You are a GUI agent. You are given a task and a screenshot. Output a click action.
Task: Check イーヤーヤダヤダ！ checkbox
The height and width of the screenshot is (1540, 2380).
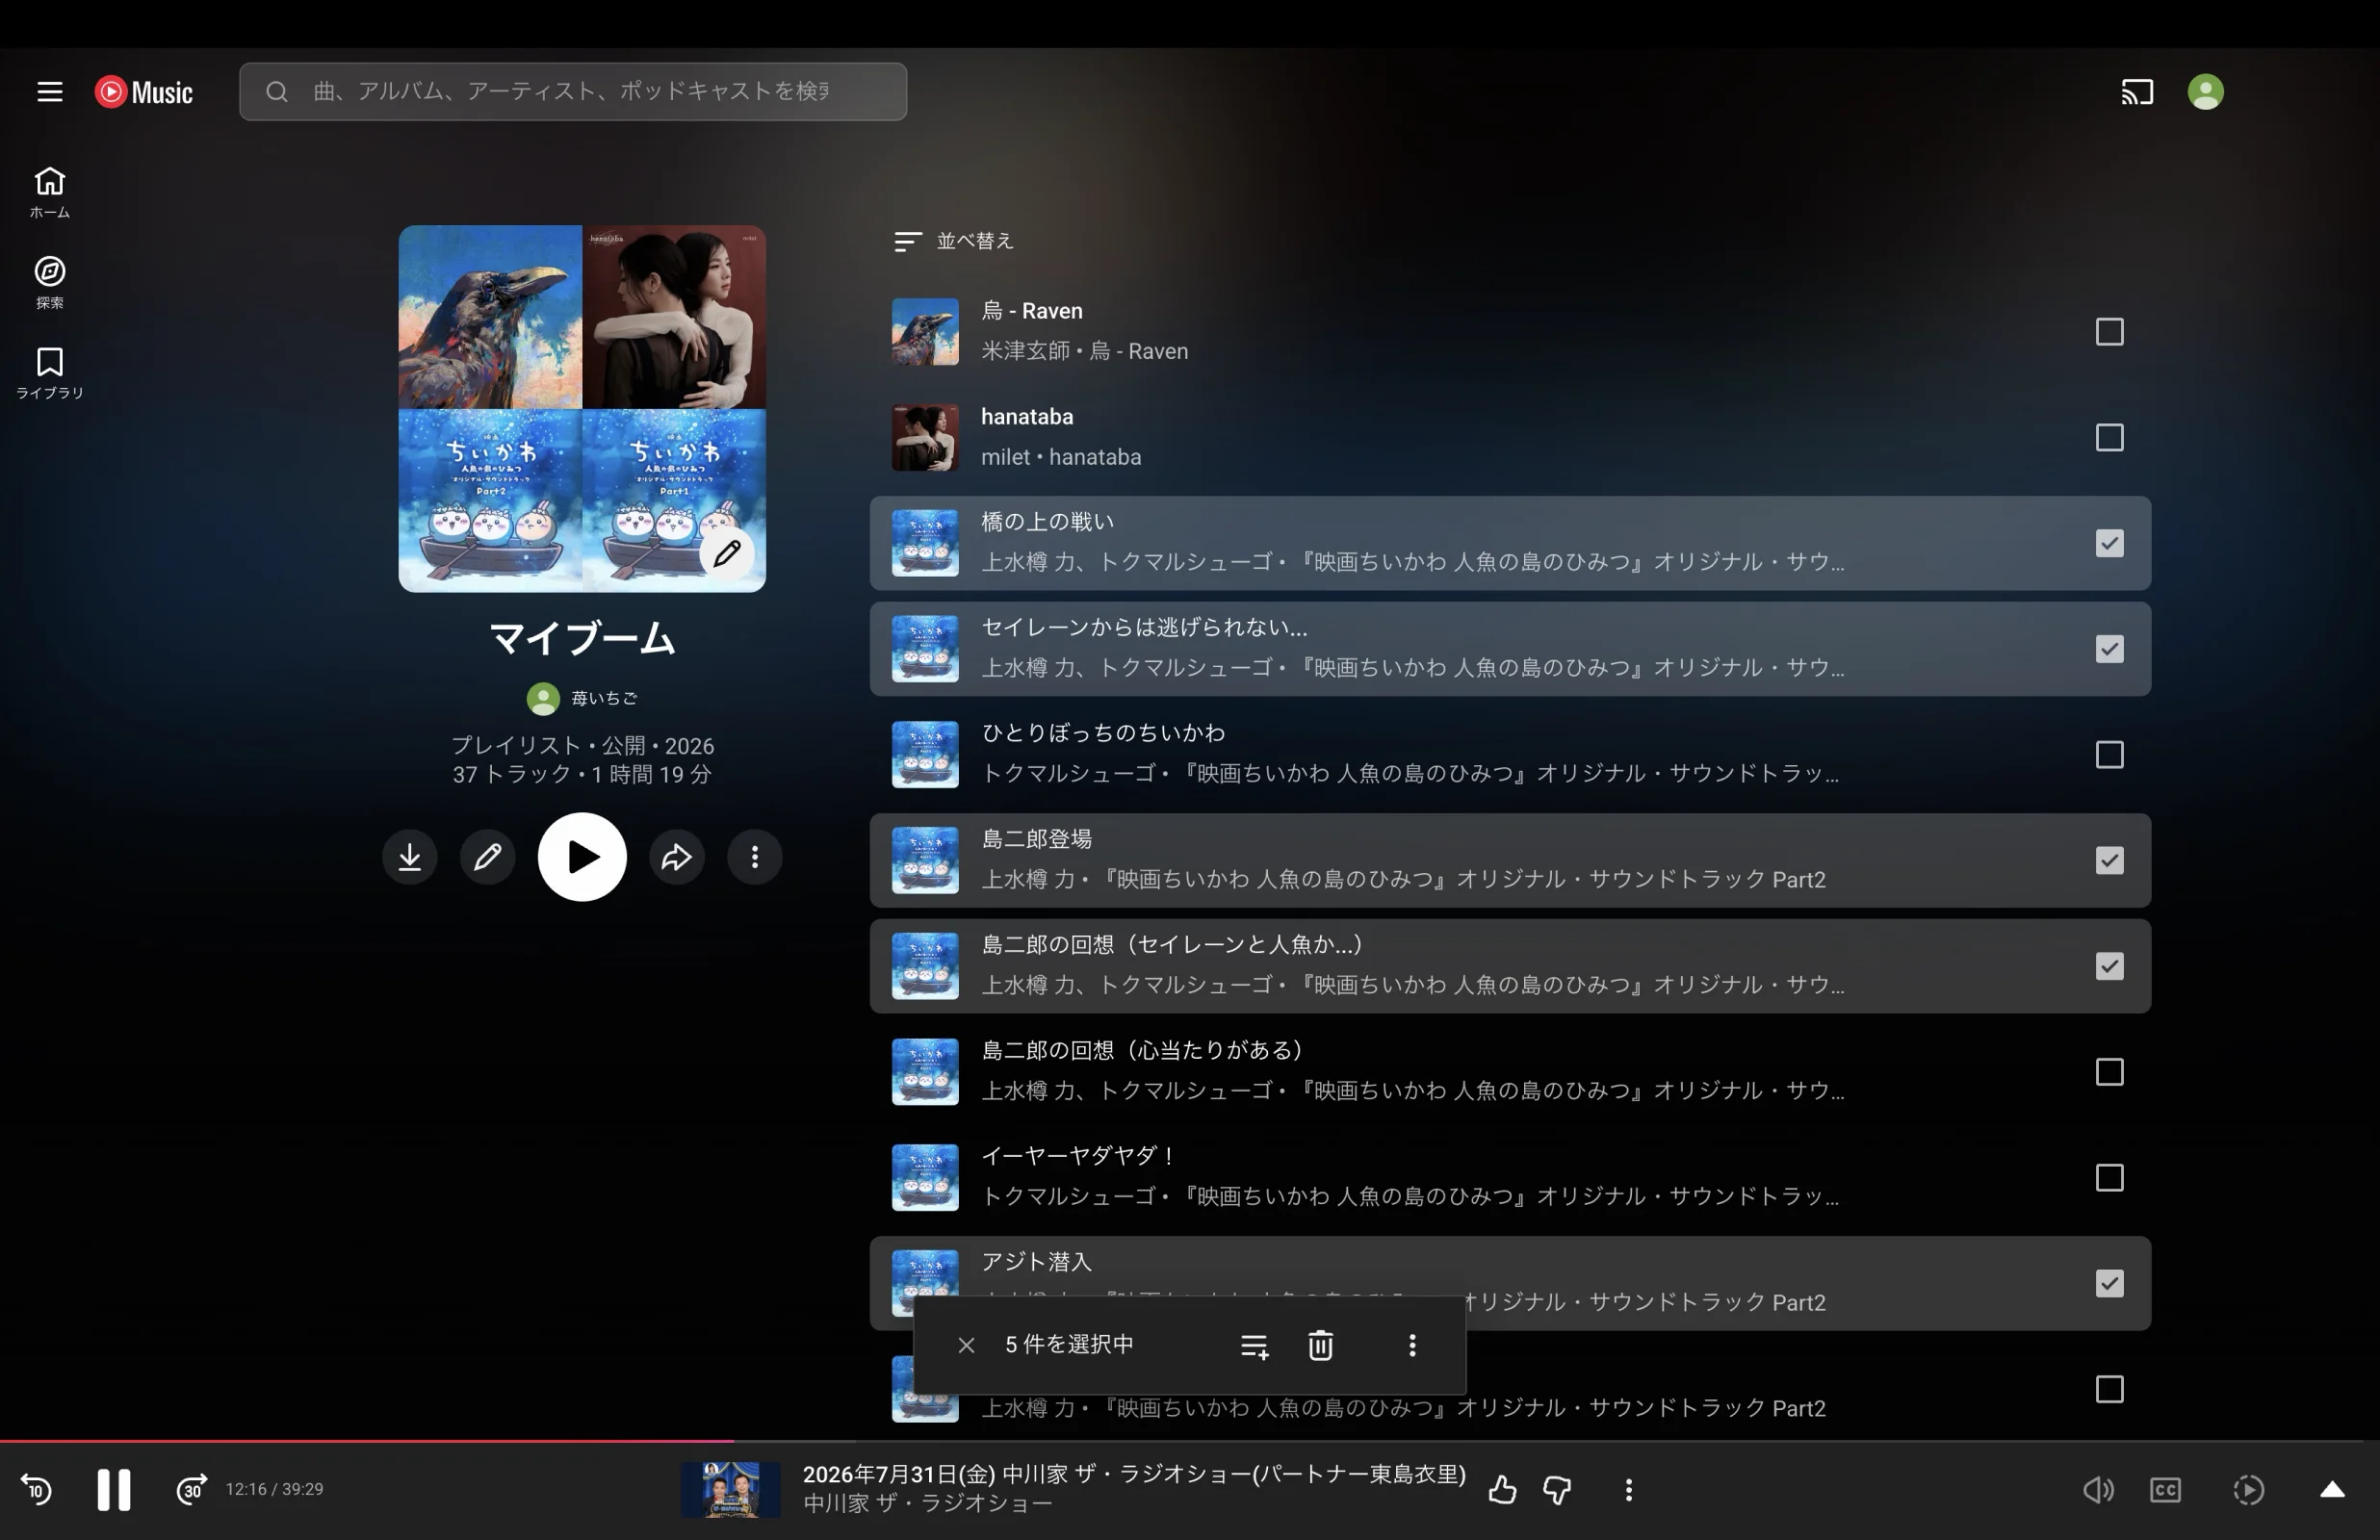(x=2109, y=1178)
